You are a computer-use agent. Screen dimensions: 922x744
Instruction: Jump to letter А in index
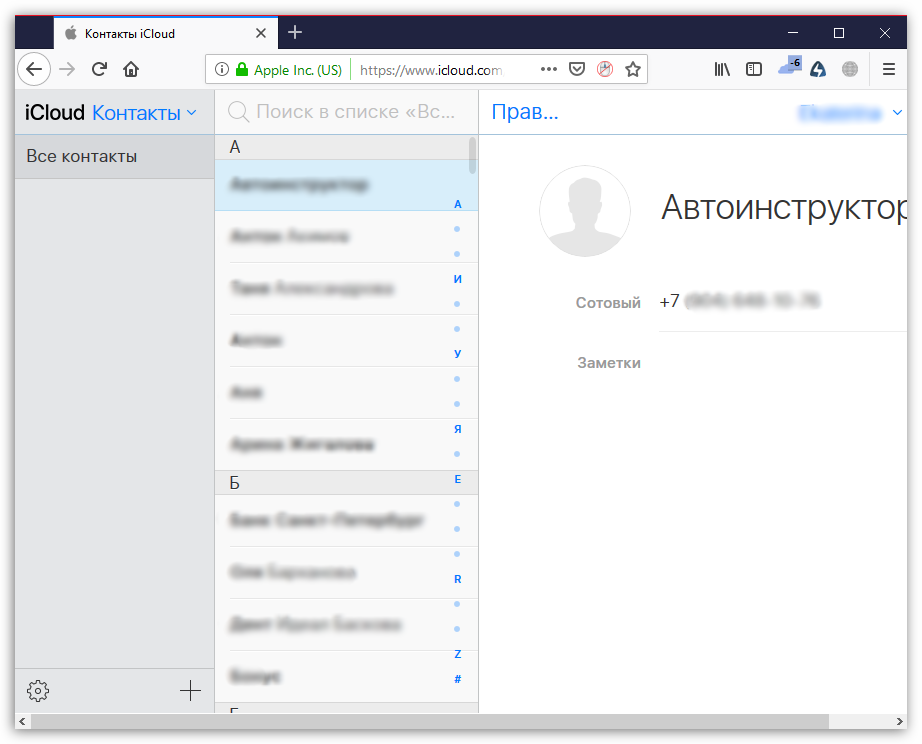(x=457, y=204)
